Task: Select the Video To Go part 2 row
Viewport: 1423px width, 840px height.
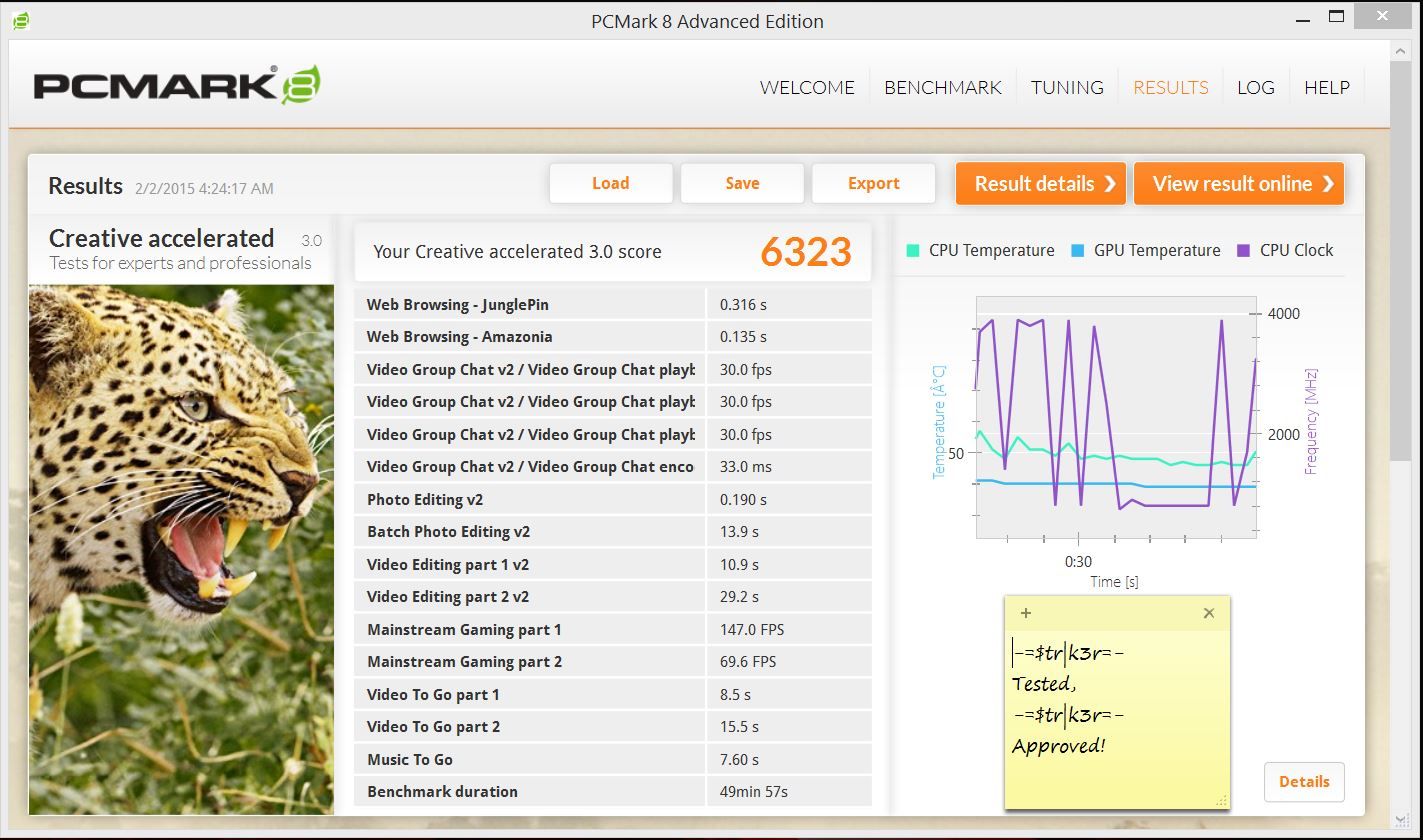Action: tap(612, 727)
